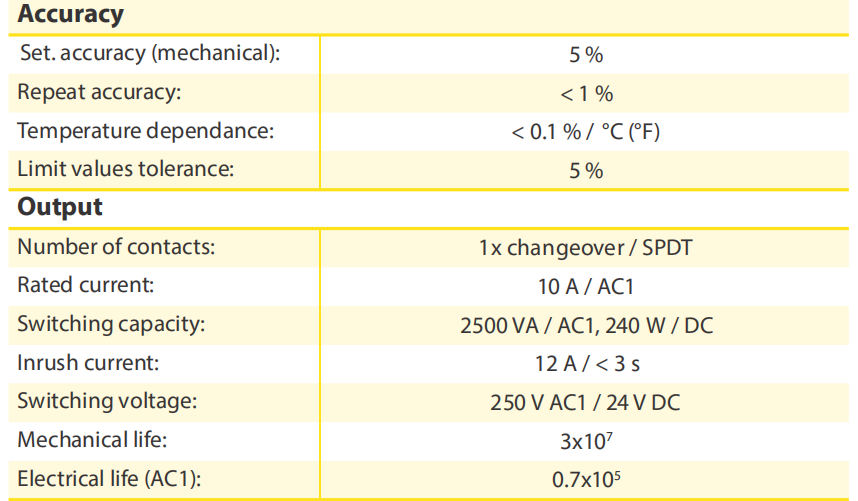Click the Limit values tolerance label
The height and width of the screenshot is (501, 858).
click(x=126, y=169)
